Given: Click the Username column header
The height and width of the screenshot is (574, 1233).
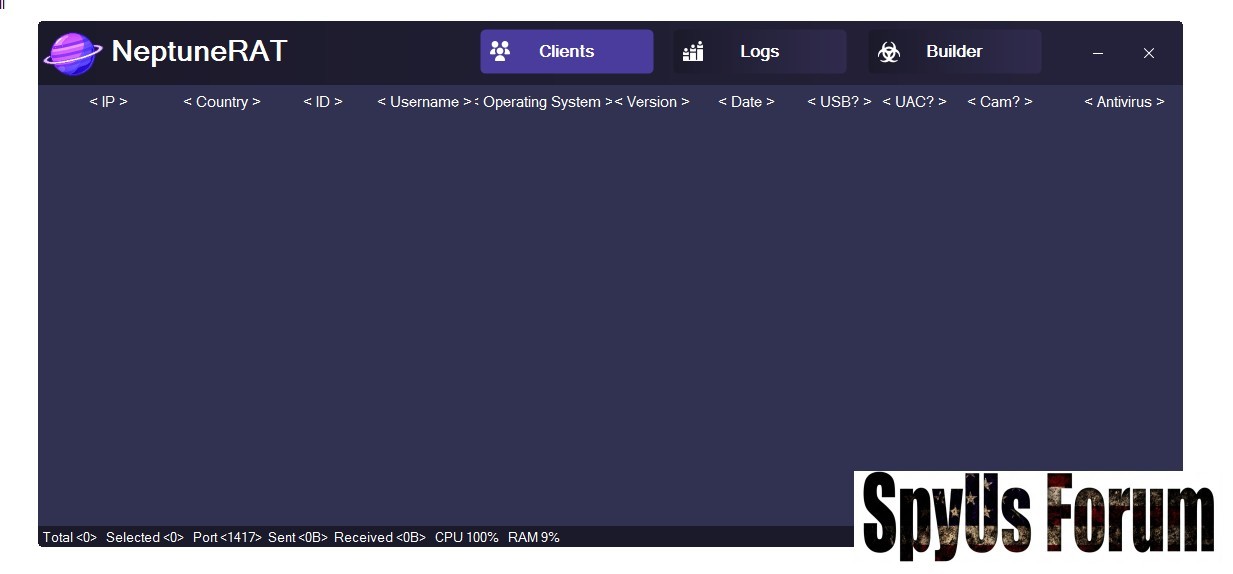Looking at the screenshot, I should 424,102.
